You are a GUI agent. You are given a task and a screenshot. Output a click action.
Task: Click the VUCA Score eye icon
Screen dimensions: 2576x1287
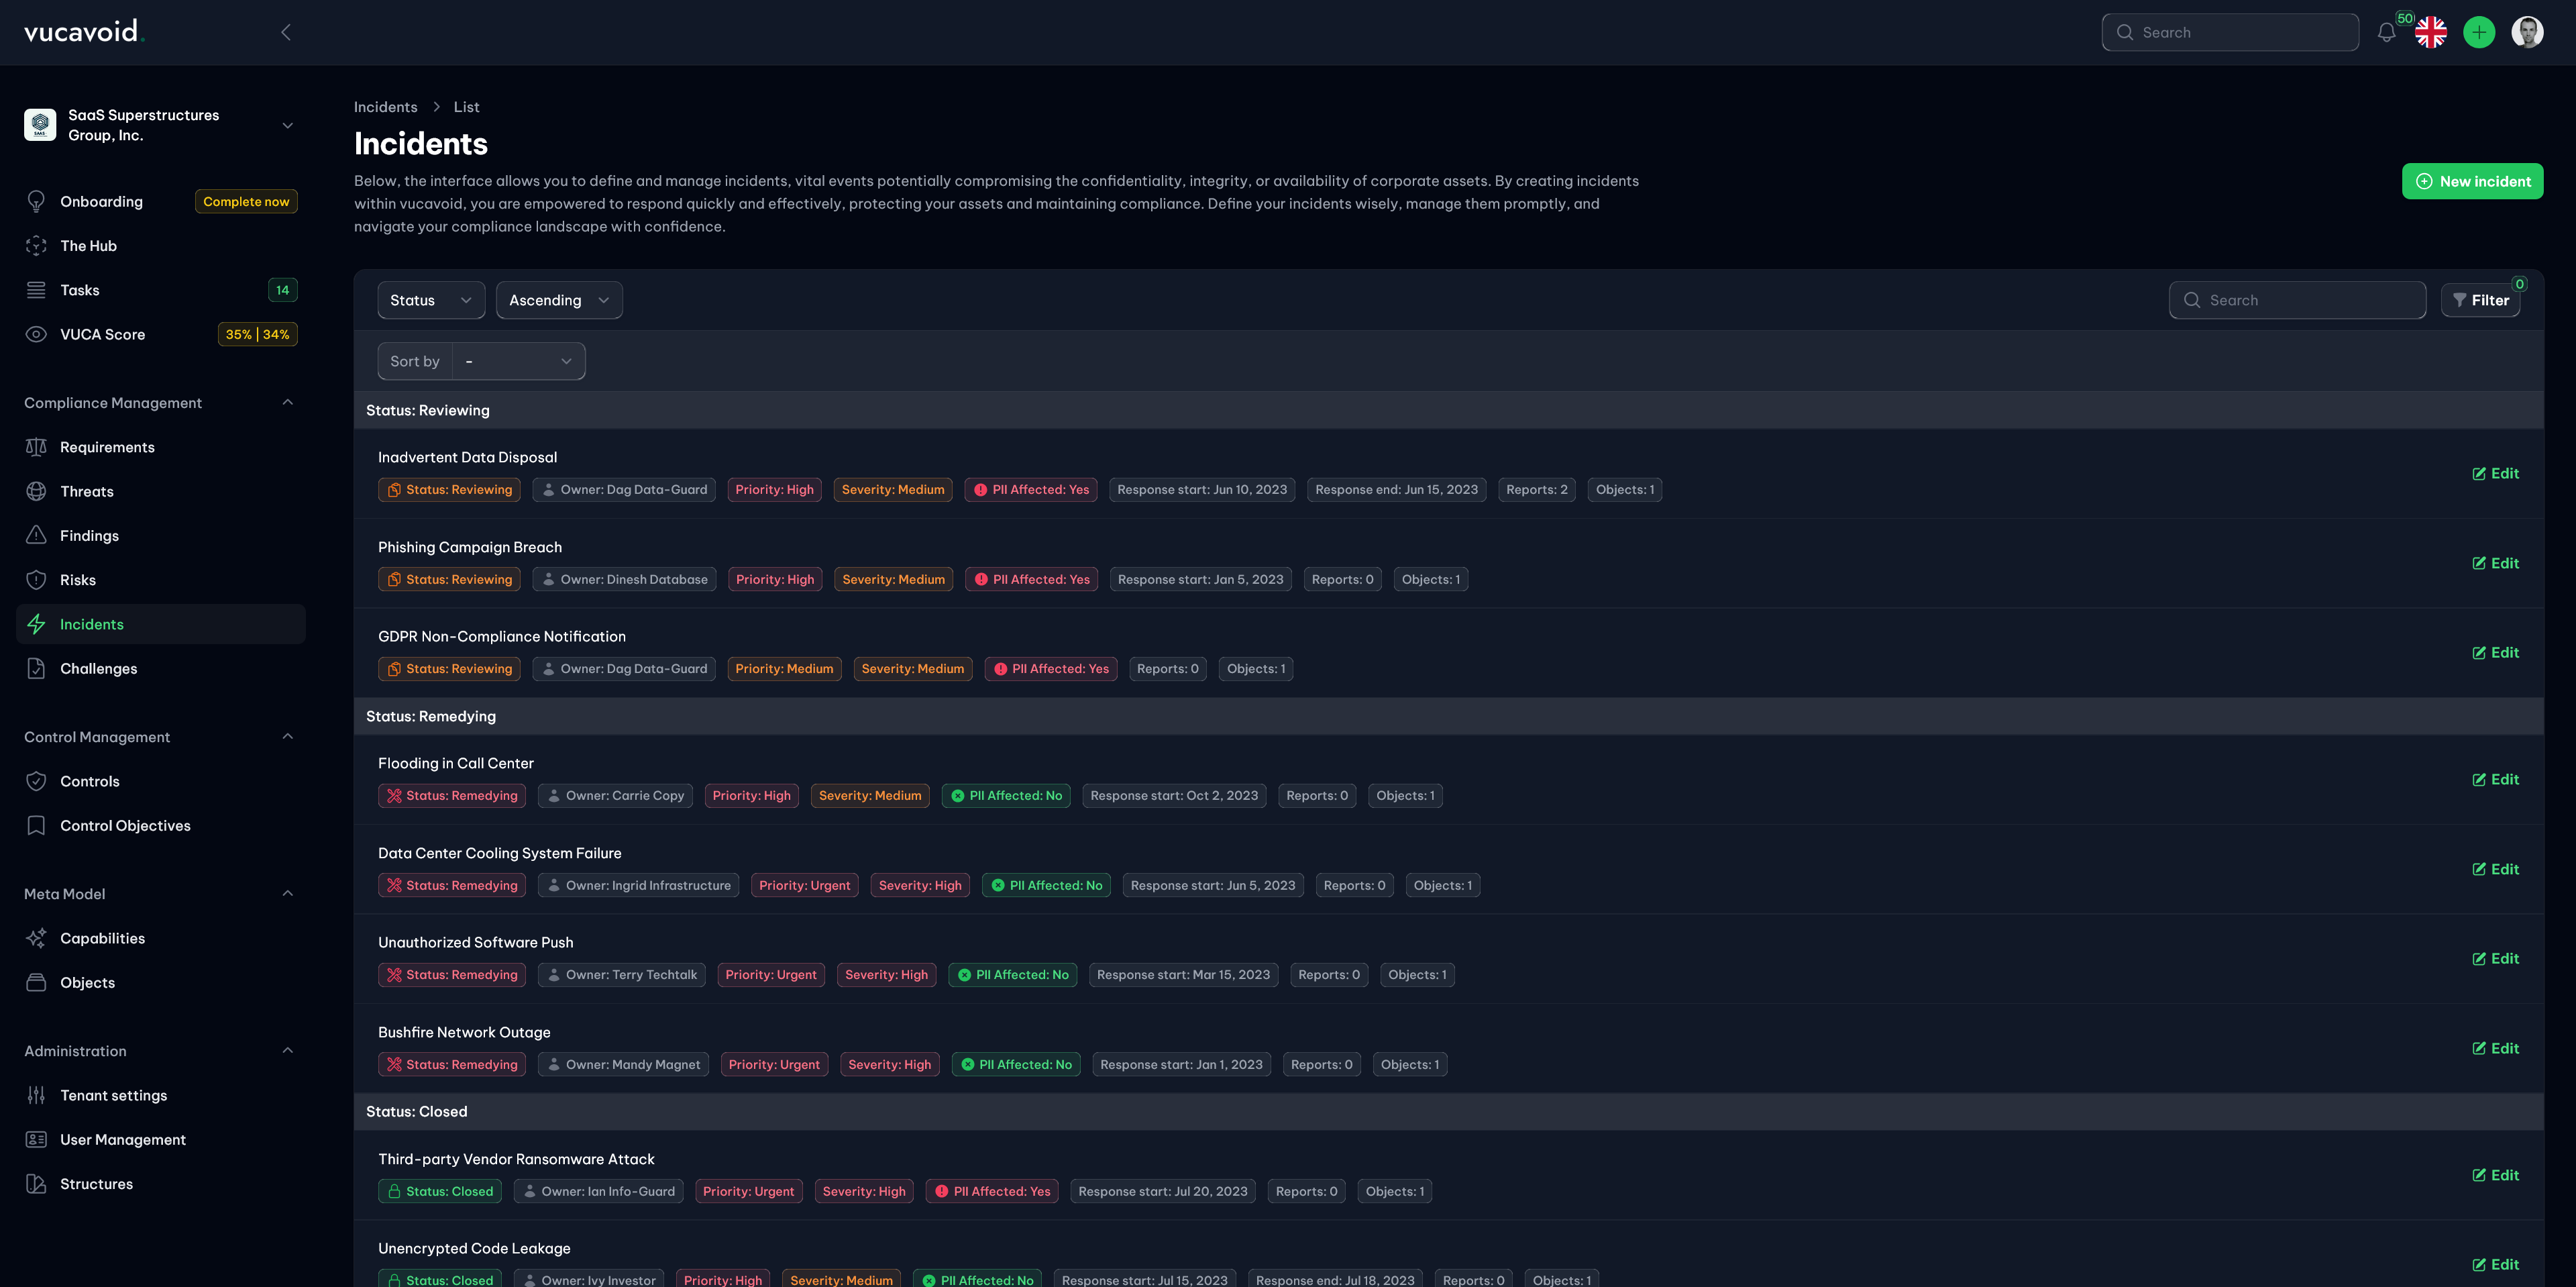coord(36,334)
